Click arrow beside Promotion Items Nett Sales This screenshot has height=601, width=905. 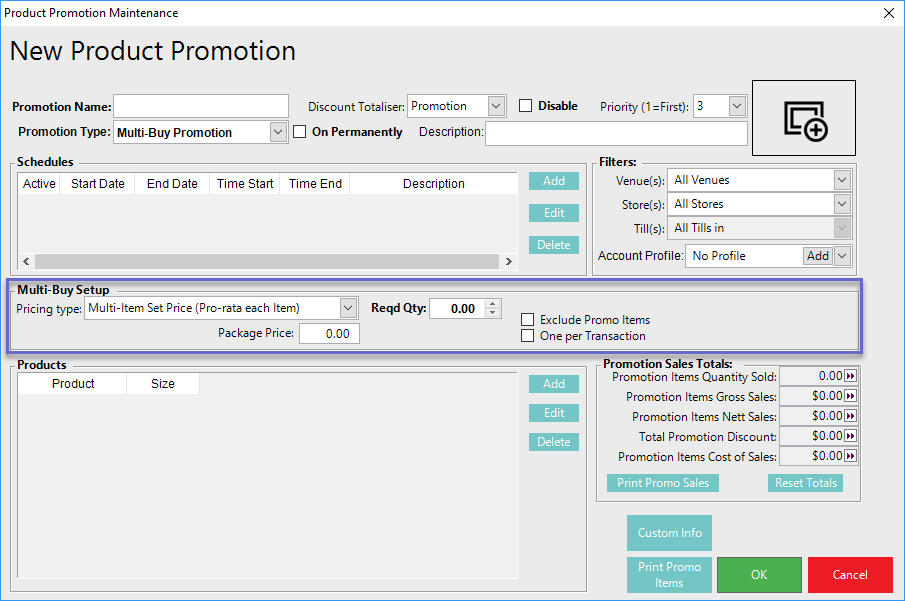click(x=851, y=416)
